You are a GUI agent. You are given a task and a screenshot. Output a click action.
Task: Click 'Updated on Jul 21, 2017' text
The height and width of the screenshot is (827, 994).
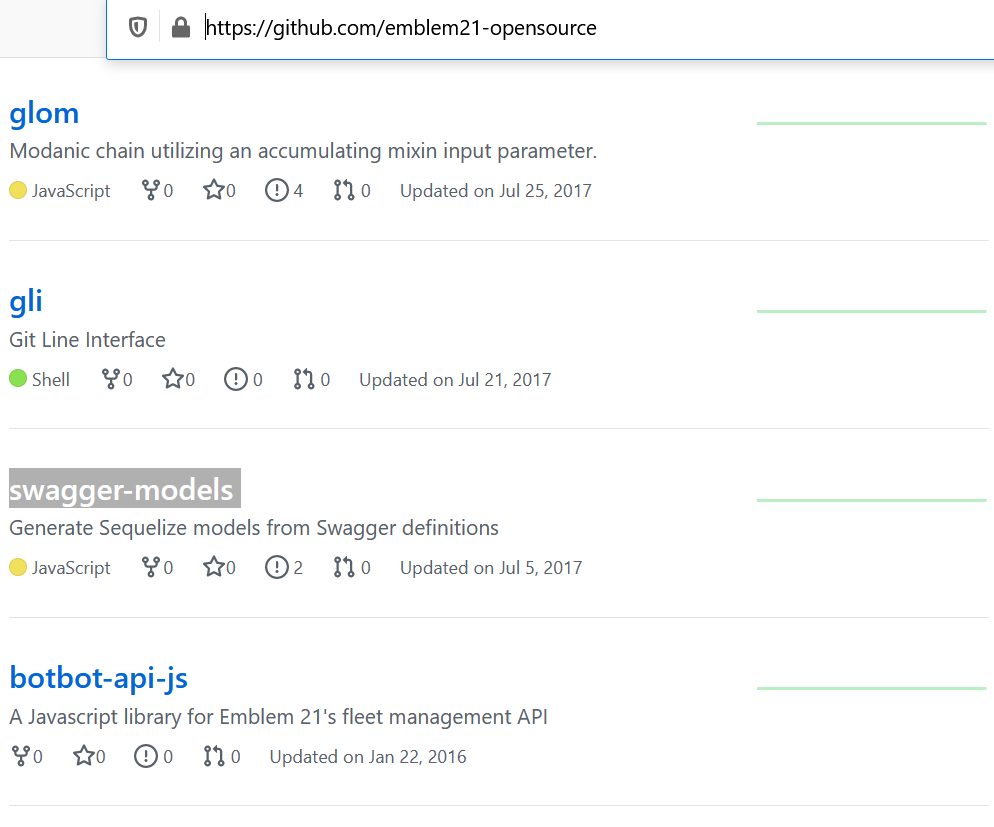455,380
